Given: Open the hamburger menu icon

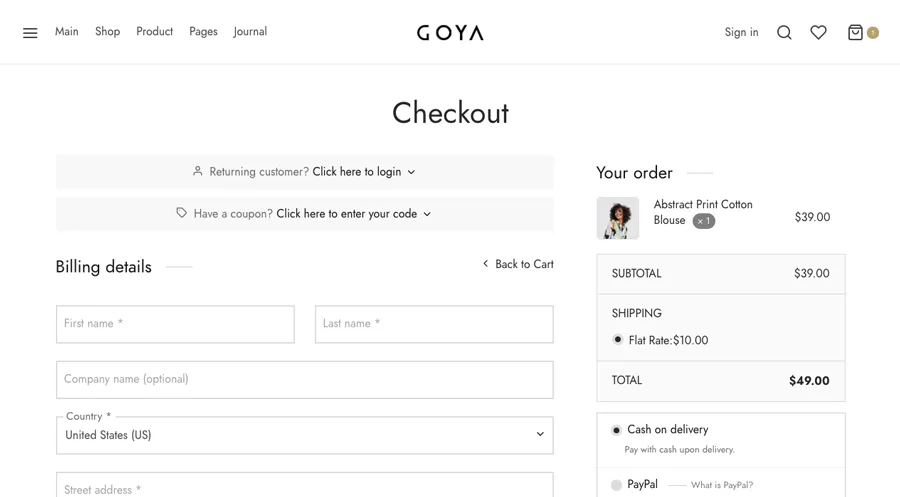Looking at the screenshot, I should [x=30, y=33].
